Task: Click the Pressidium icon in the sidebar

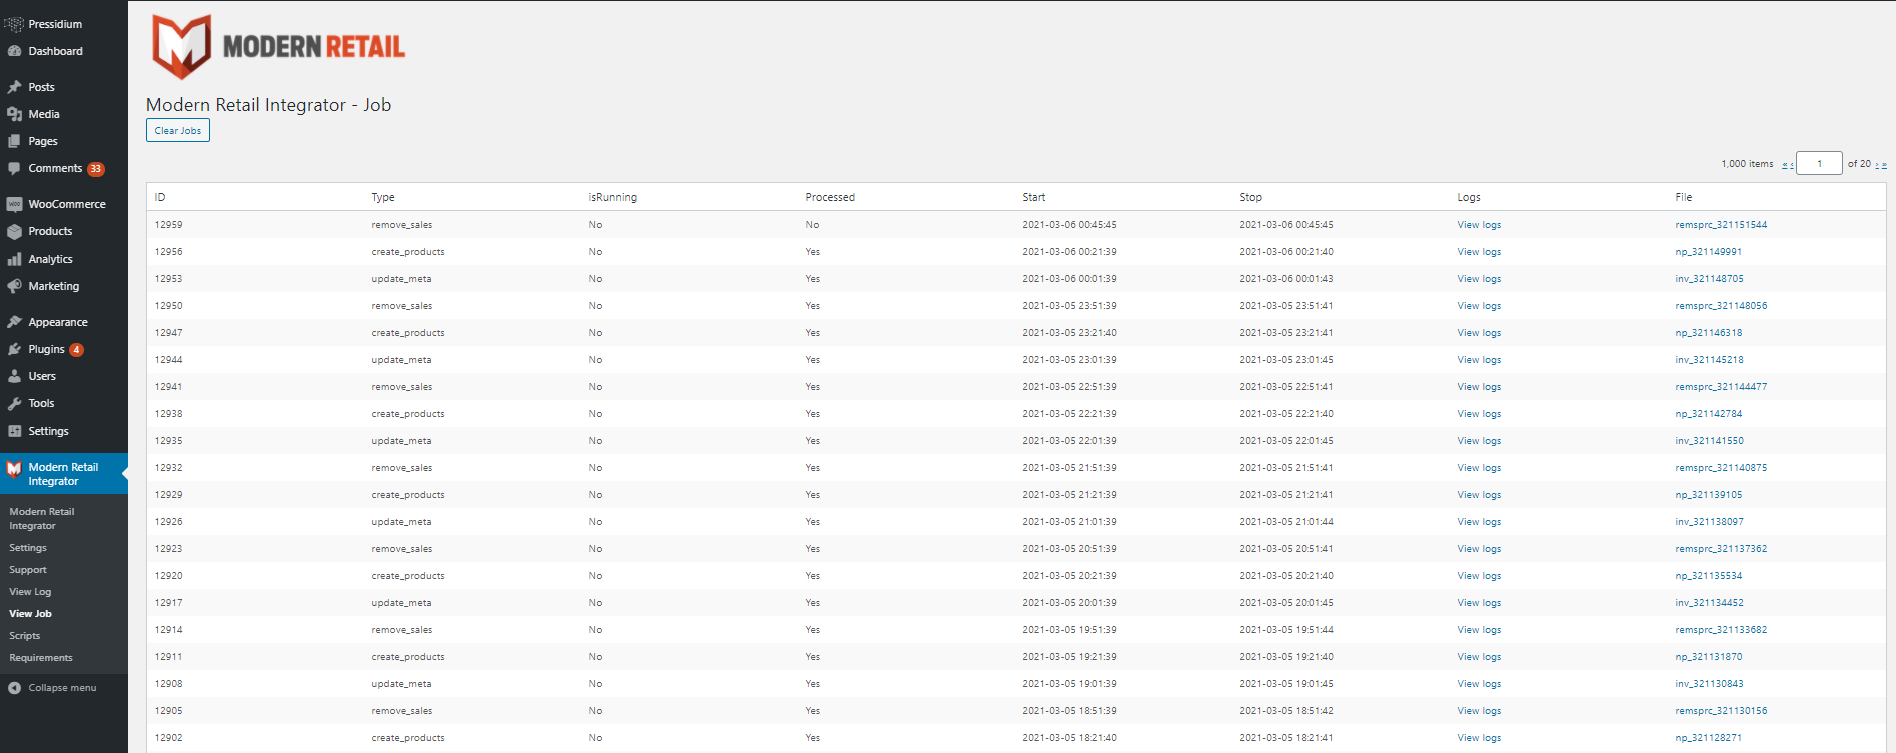Action: 14,24
